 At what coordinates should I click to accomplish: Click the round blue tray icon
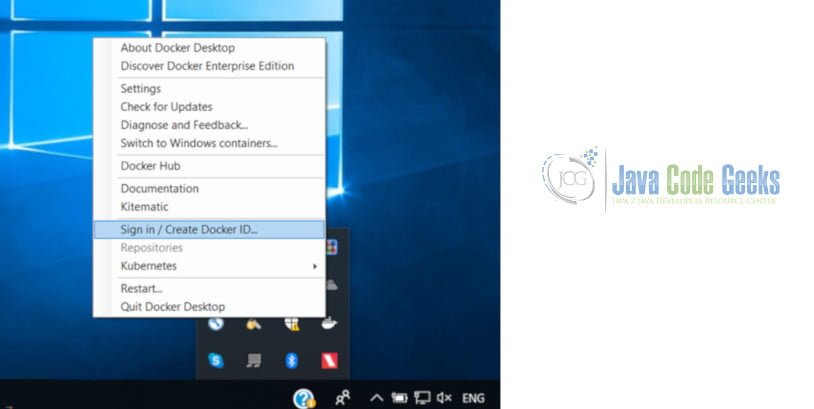pos(216,324)
